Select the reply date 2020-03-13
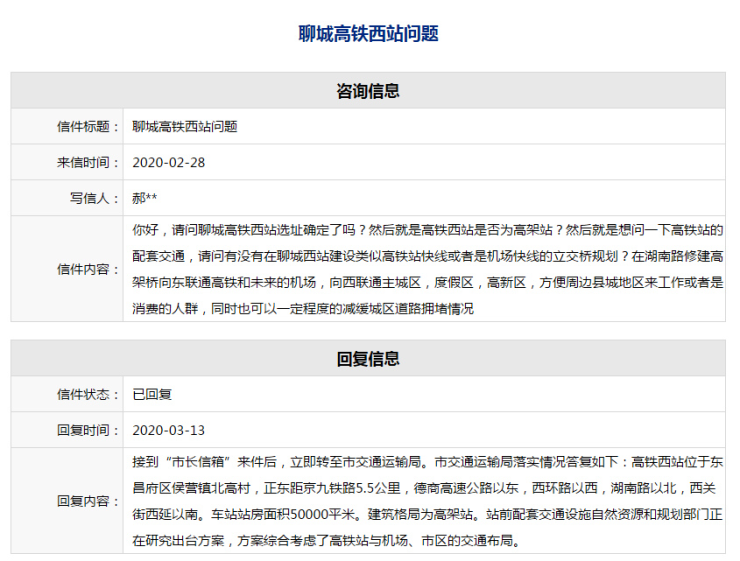740x561 pixels. click(x=168, y=430)
